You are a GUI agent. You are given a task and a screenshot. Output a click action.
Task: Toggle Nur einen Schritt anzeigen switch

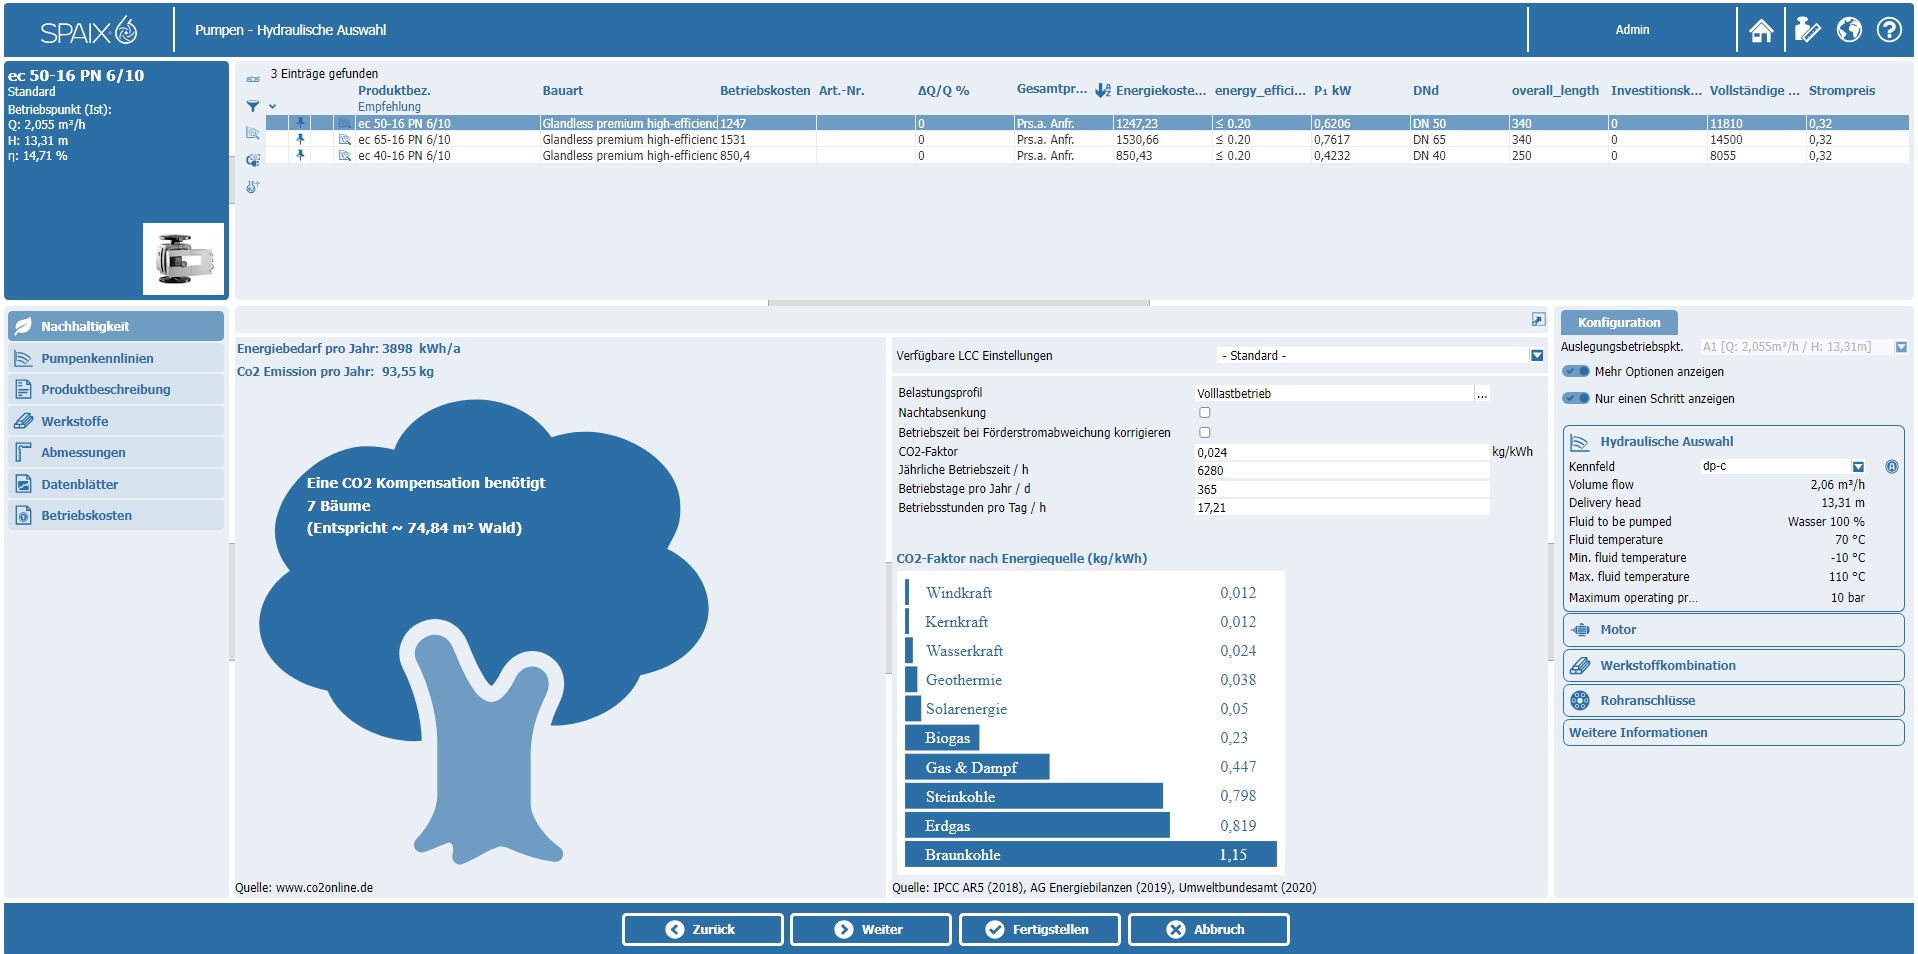click(1576, 399)
